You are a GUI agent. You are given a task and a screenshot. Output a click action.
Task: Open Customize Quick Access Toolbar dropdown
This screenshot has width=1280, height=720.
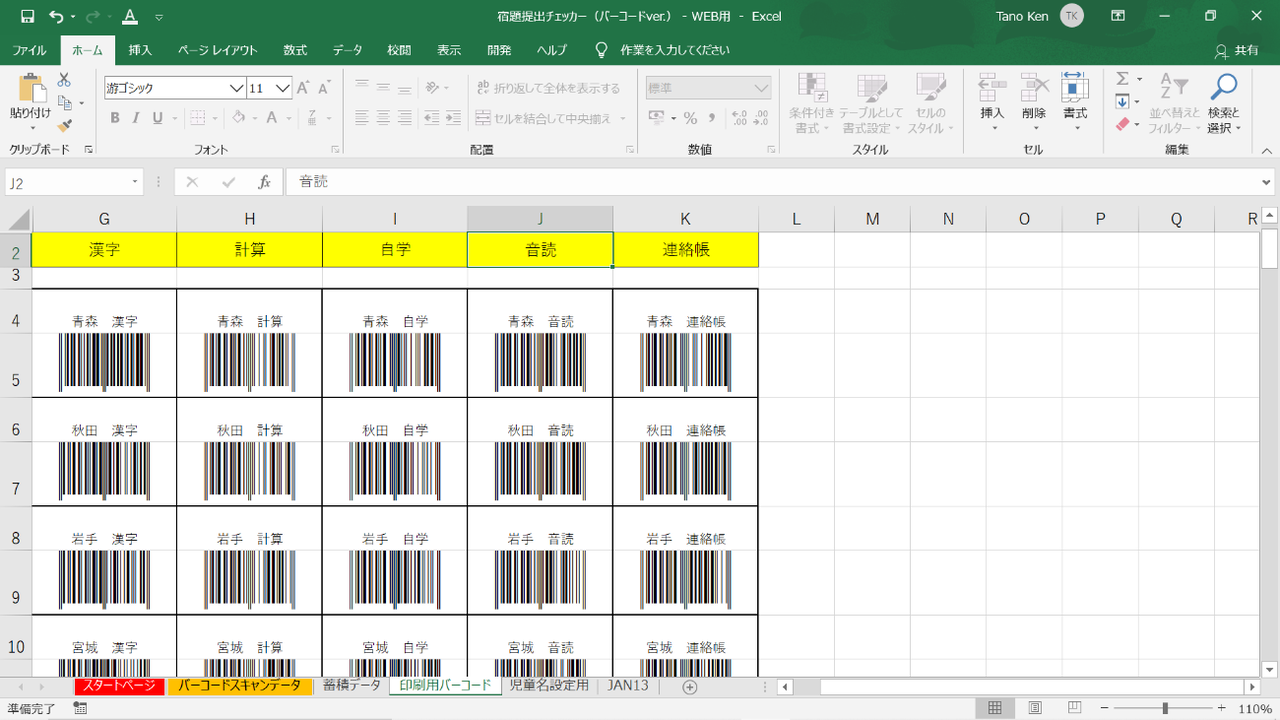click(x=159, y=17)
